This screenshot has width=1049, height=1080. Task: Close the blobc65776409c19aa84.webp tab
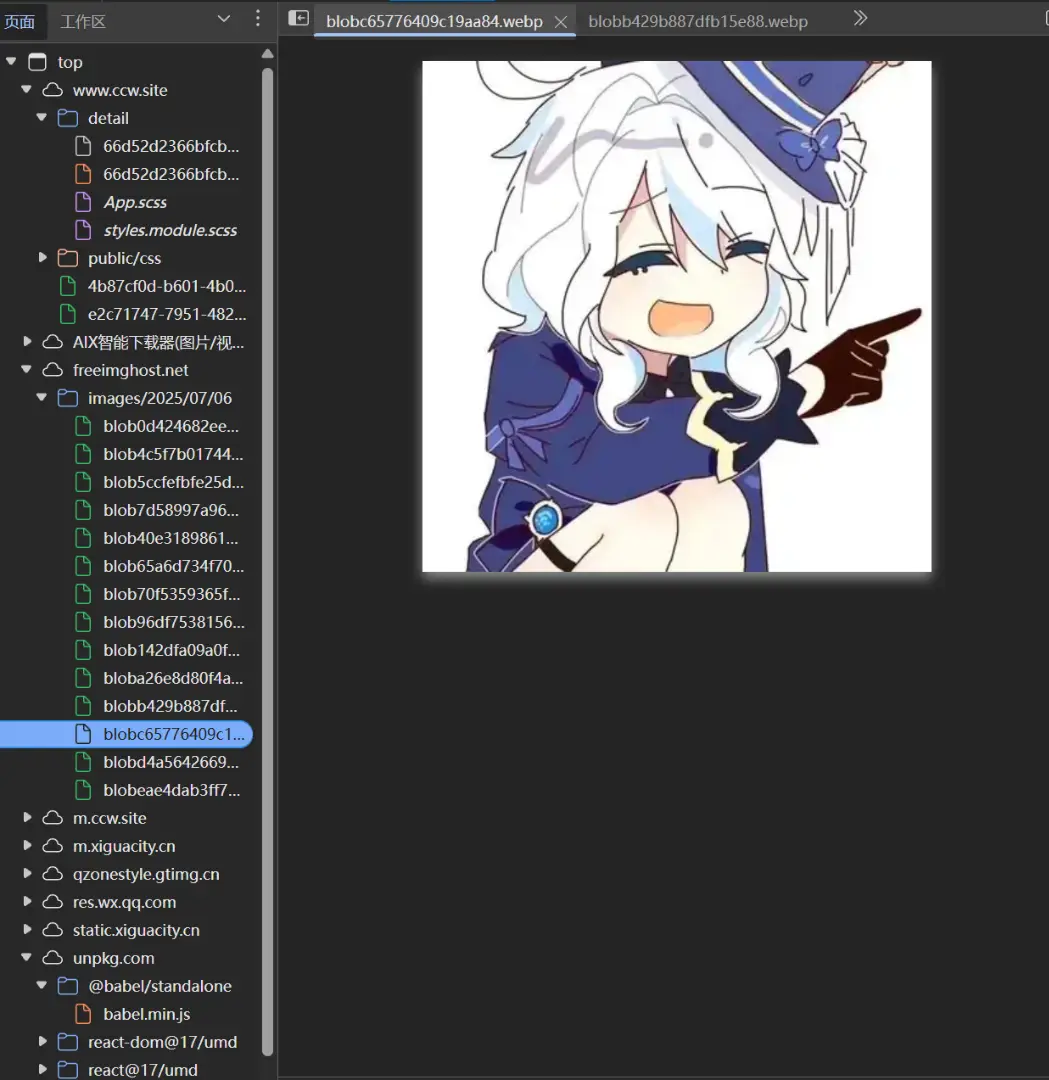pos(561,22)
